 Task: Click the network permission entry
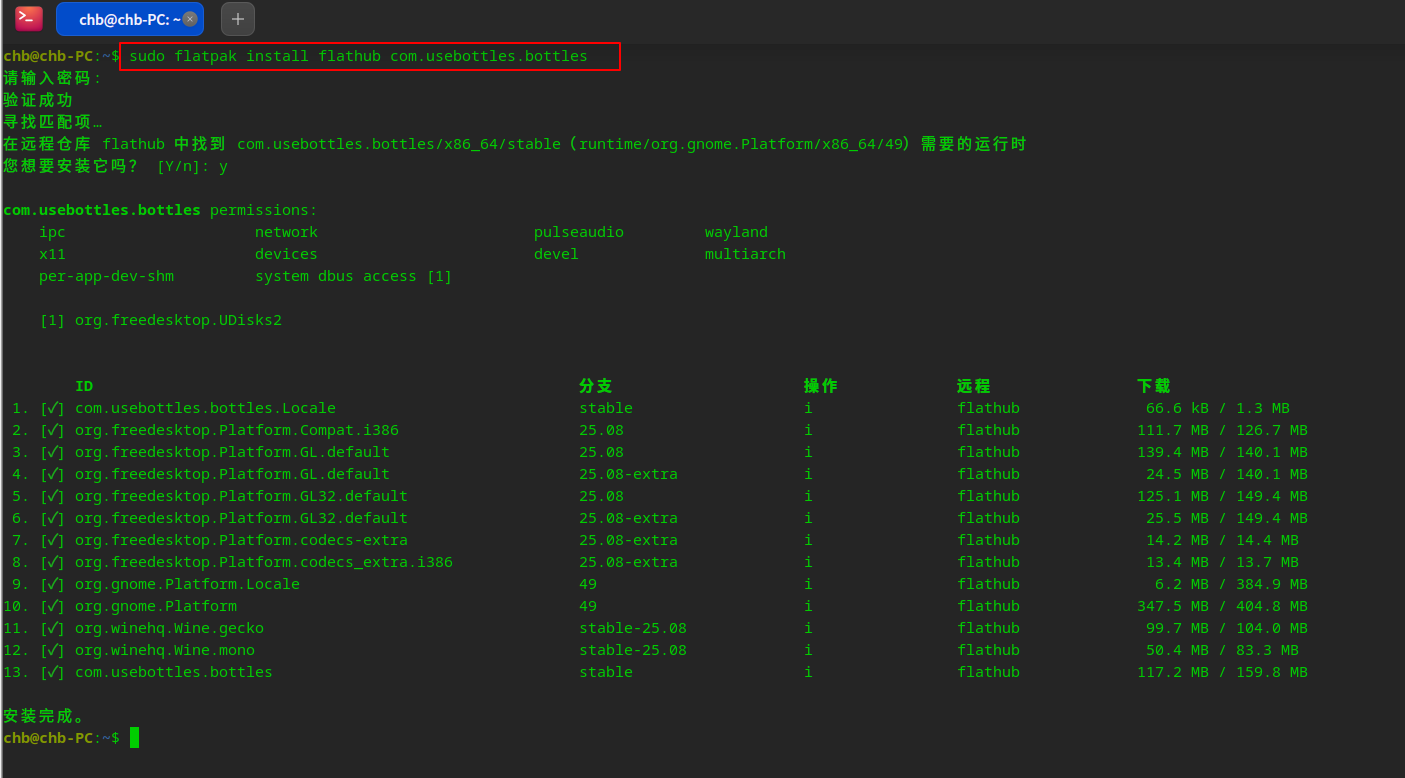[286, 232]
